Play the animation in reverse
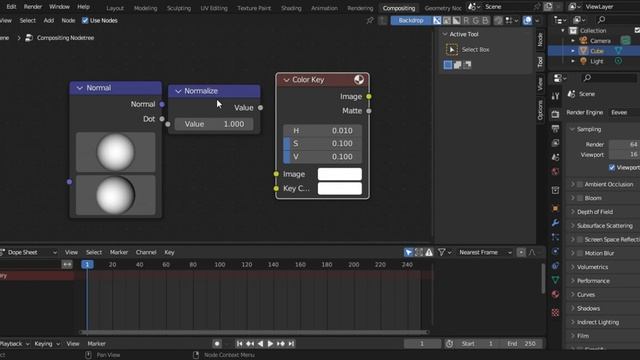Image resolution: width=640 pixels, height=360 pixels. [x=260, y=344]
